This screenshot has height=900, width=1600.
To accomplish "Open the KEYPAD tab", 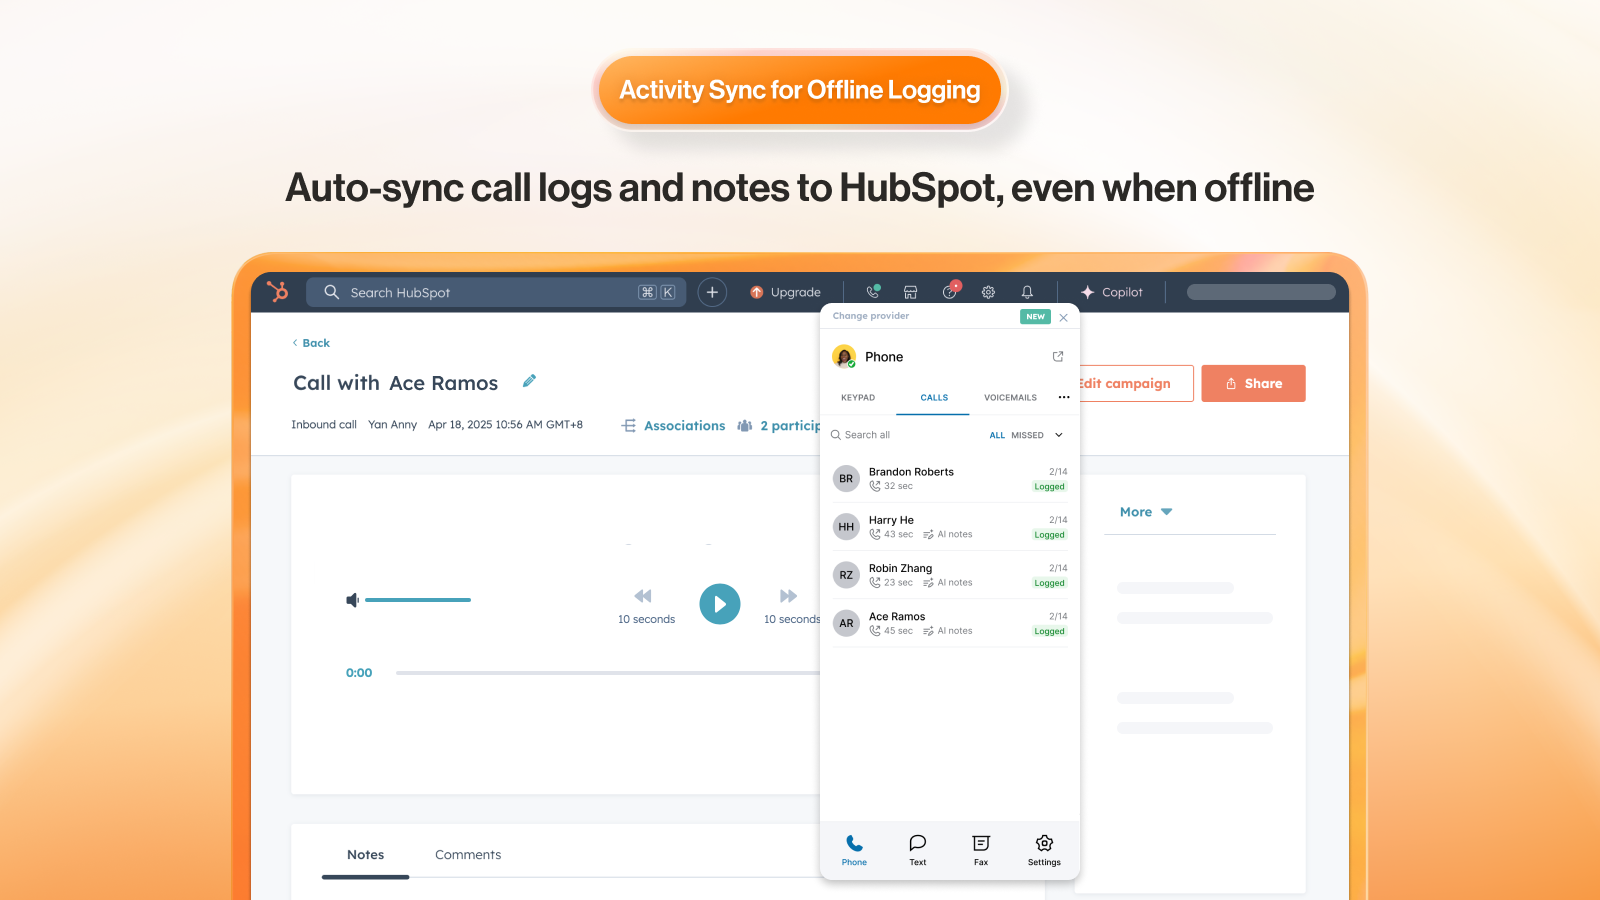I will click(x=858, y=398).
